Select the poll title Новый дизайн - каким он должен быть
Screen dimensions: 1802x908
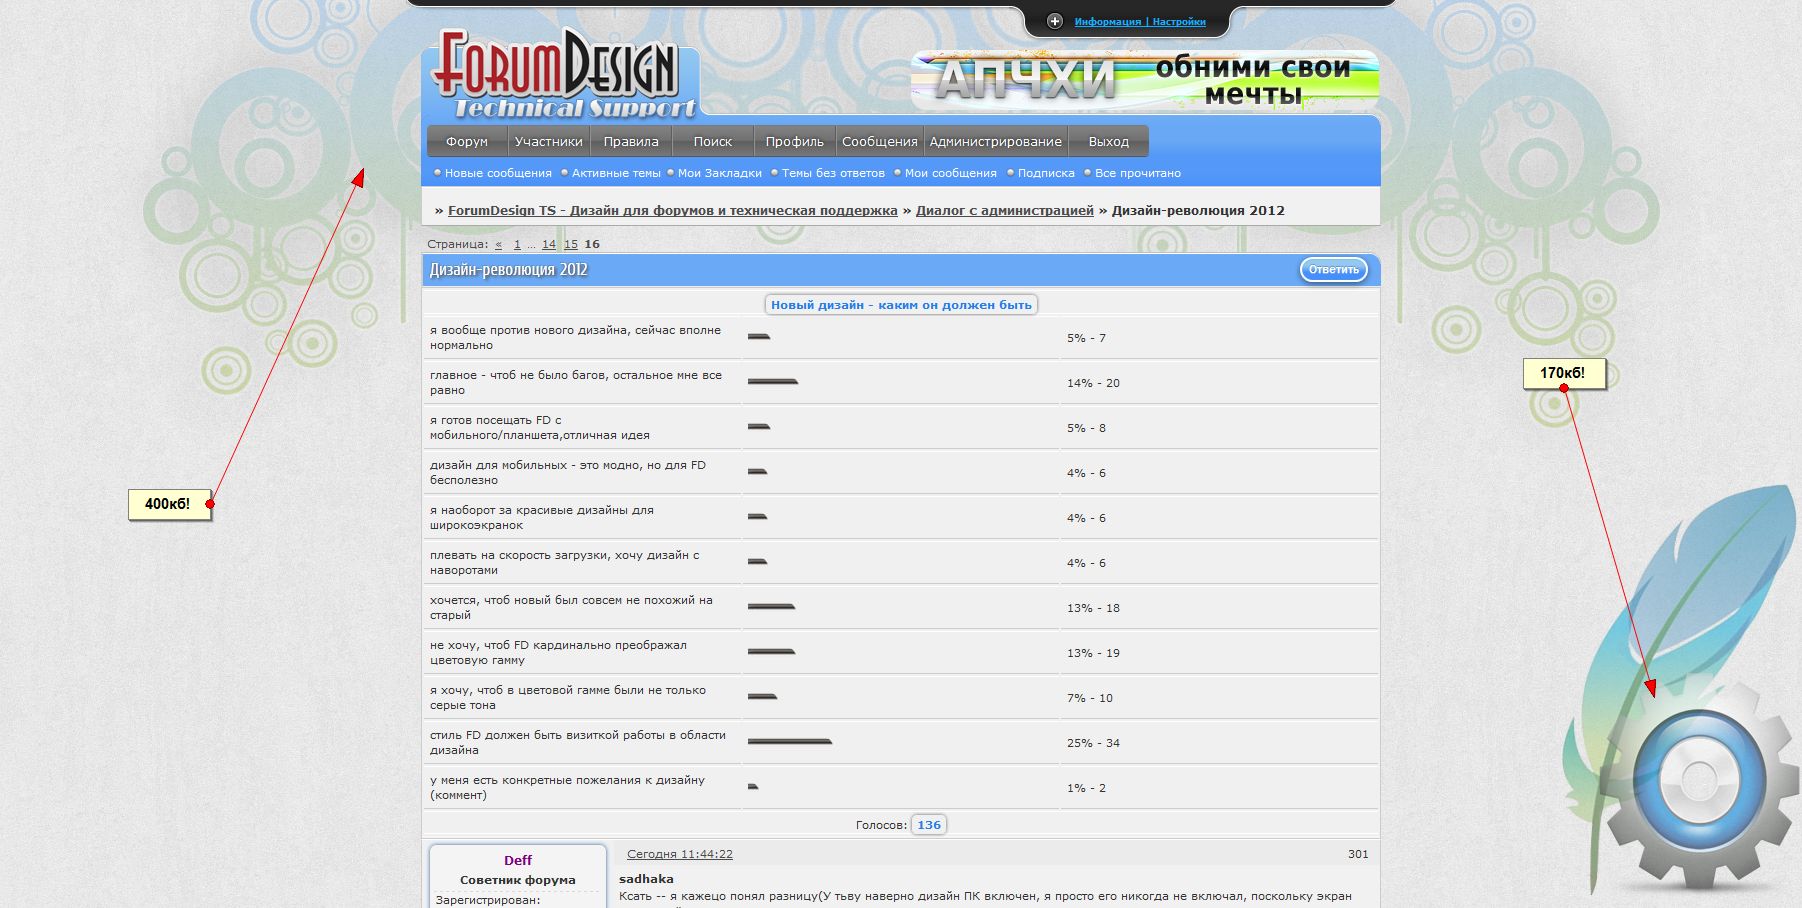pos(901,305)
